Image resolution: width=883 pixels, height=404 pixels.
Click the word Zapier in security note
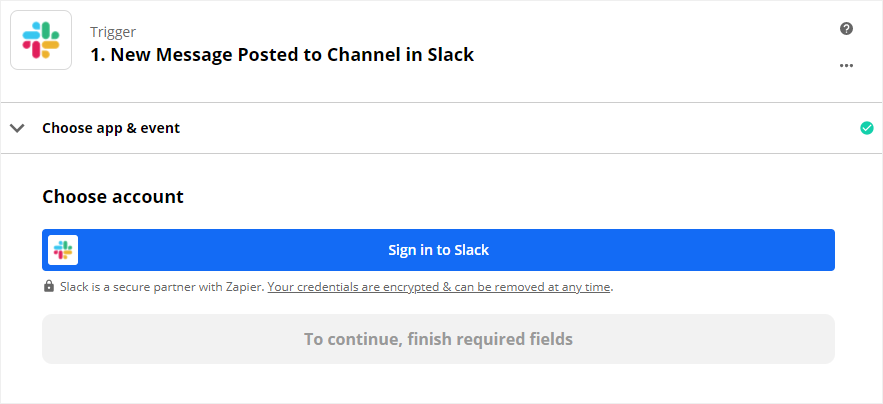[247, 287]
